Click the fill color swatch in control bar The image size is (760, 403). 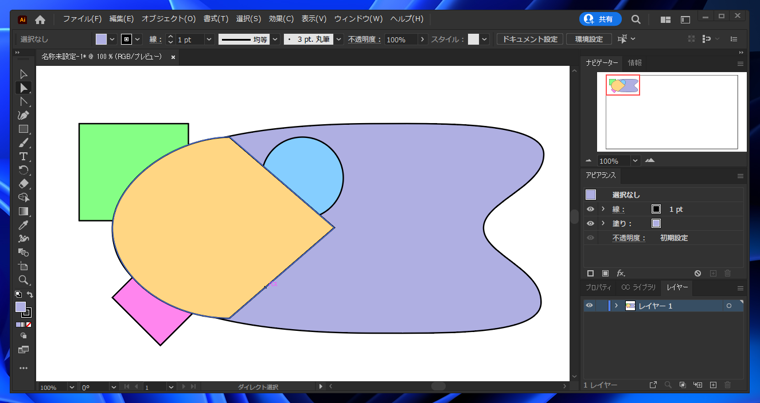pyautogui.click(x=101, y=40)
